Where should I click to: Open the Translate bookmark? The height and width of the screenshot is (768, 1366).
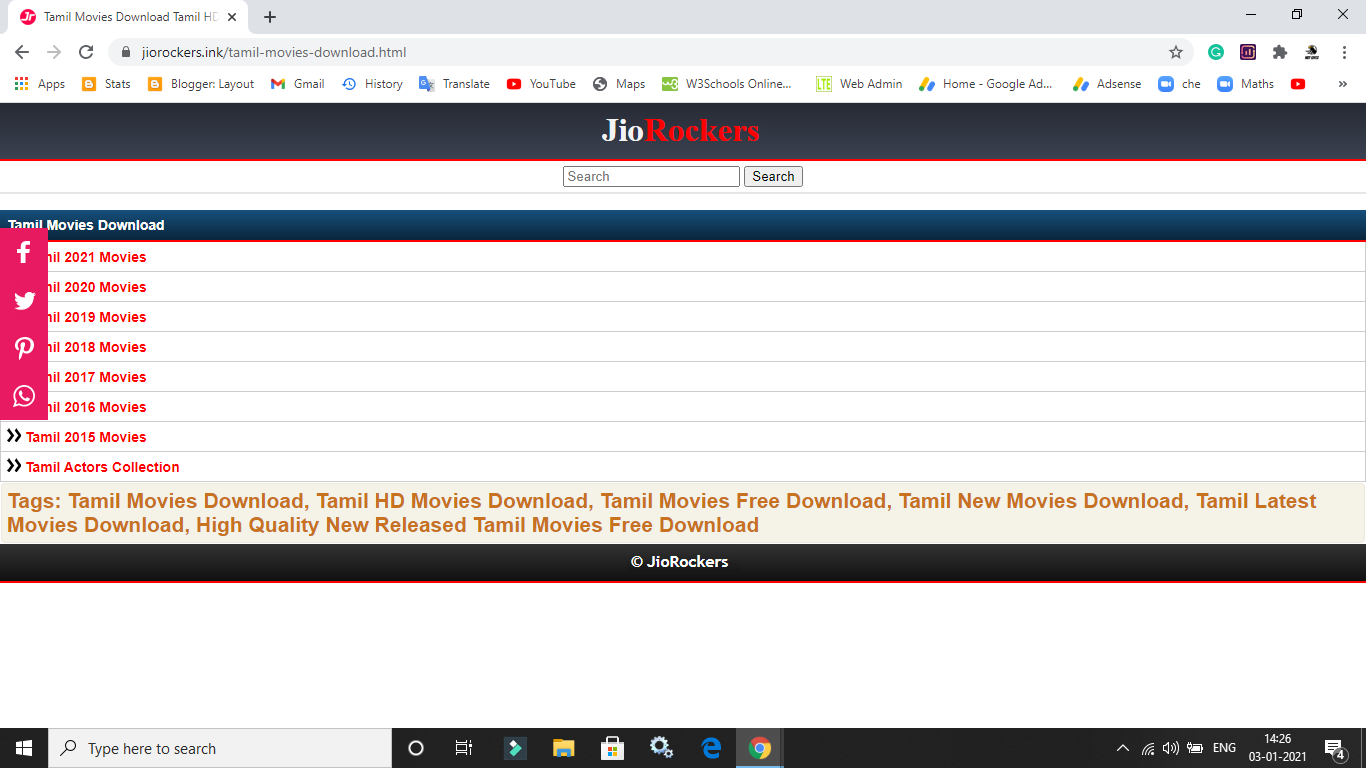[454, 84]
